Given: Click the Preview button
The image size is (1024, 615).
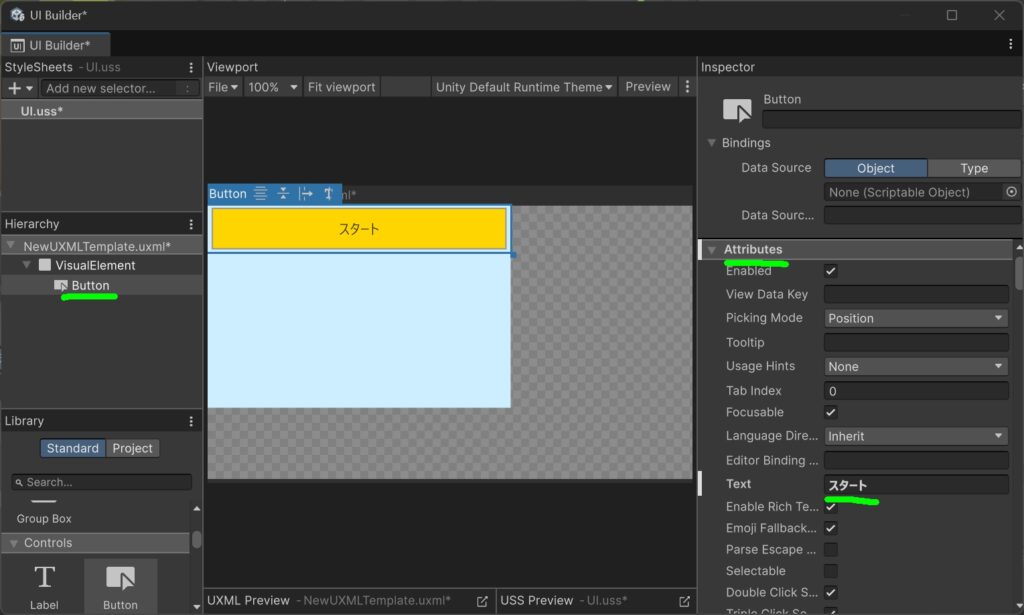Looking at the screenshot, I should pos(648,87).
